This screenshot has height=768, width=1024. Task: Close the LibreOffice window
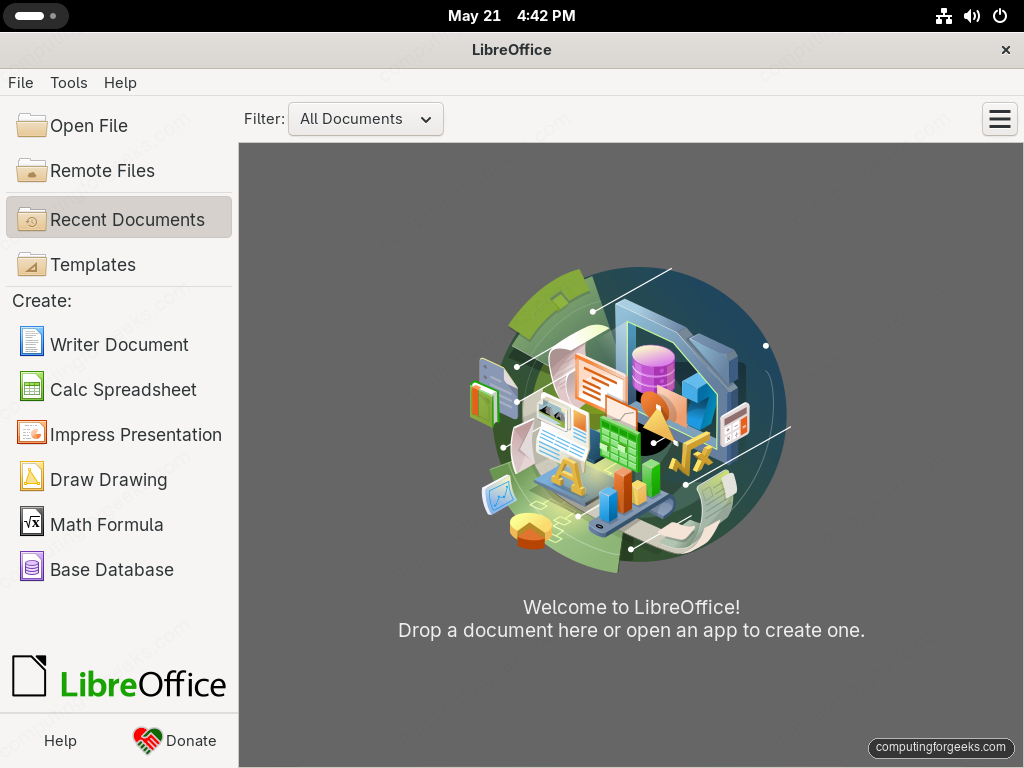tap(1006, 50)
